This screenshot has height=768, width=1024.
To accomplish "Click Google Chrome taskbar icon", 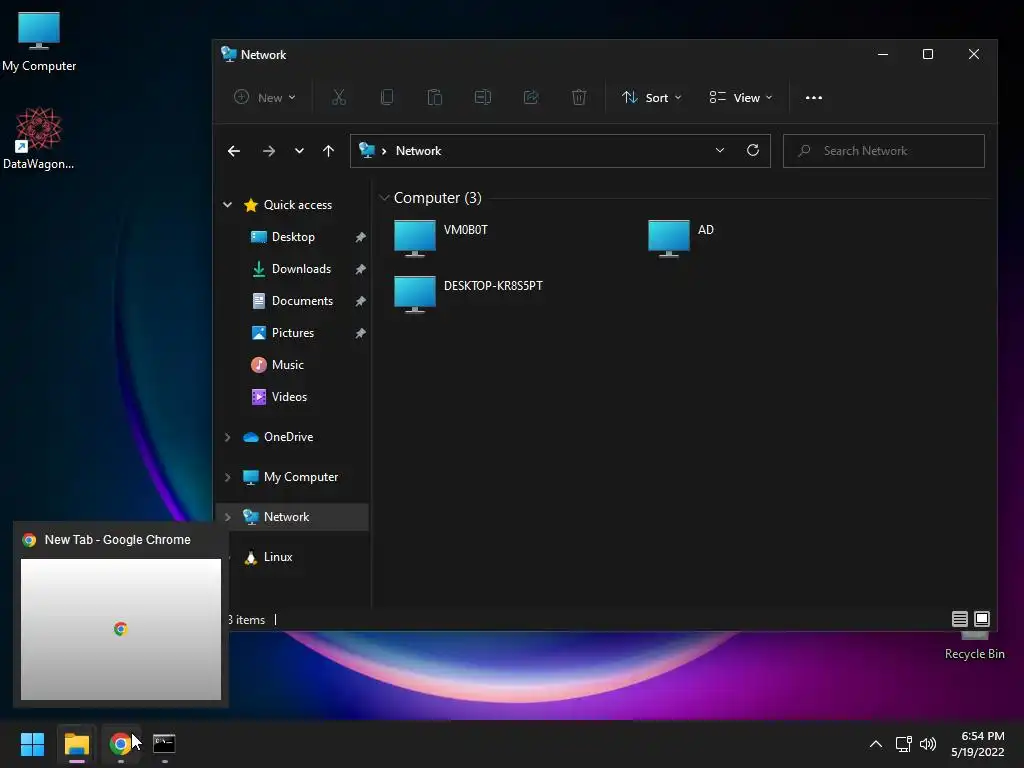I will pyautogui.click(x=120, y=744).
